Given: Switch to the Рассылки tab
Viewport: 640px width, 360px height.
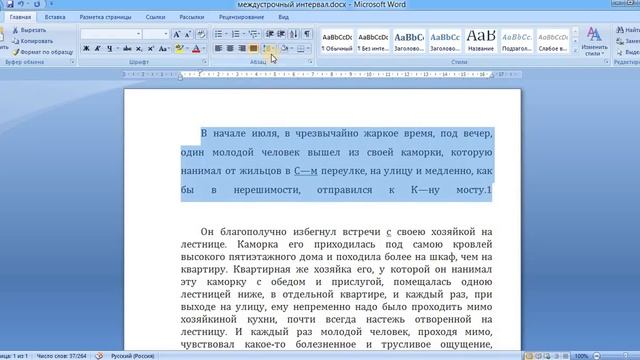Looking at the screenshot, I should [192, 17].
